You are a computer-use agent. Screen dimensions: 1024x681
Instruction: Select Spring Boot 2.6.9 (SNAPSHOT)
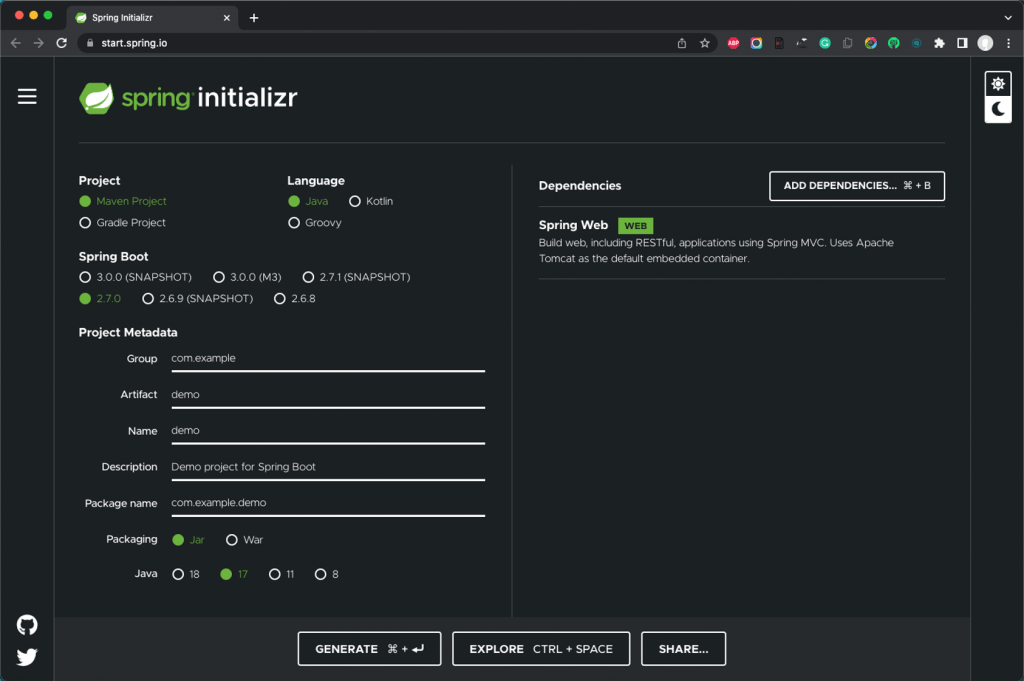(x=197, y=298)
